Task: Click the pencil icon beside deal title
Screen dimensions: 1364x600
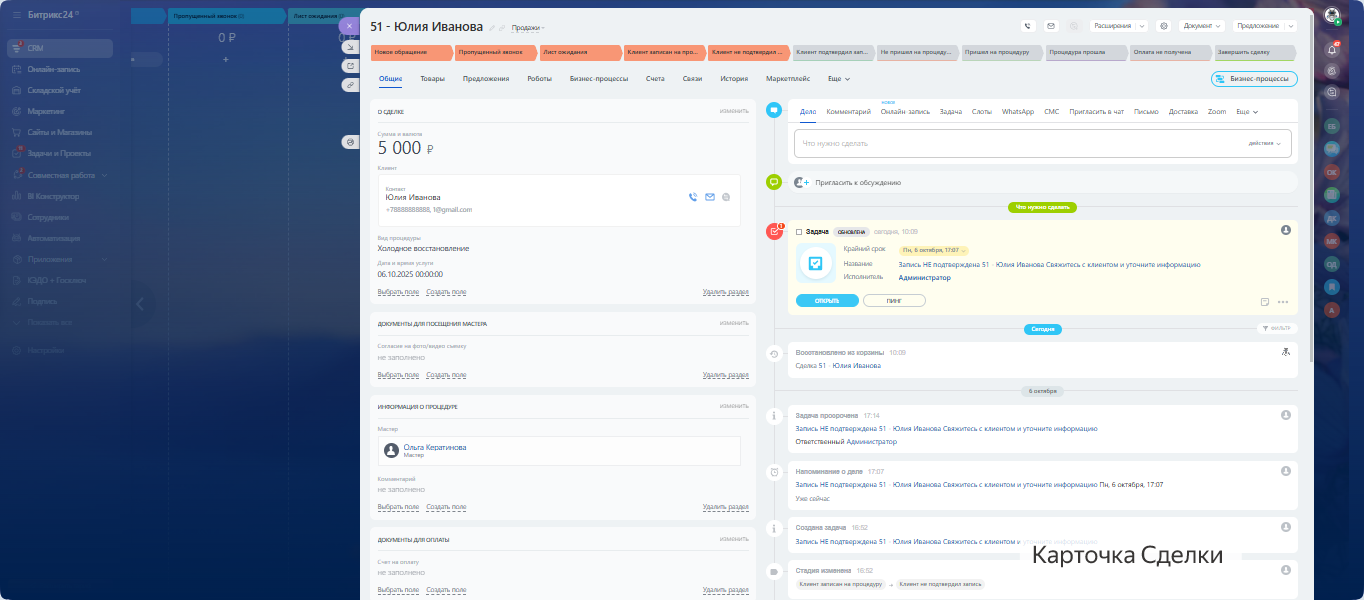Action: pos(491,27)
